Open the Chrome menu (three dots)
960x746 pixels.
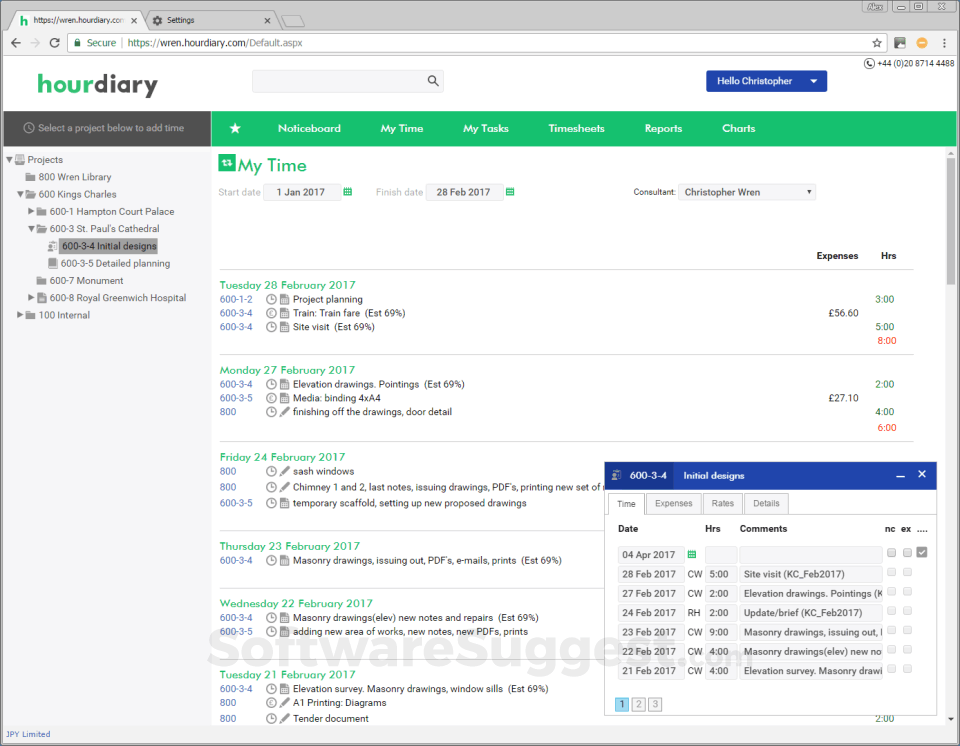[944, 43]
